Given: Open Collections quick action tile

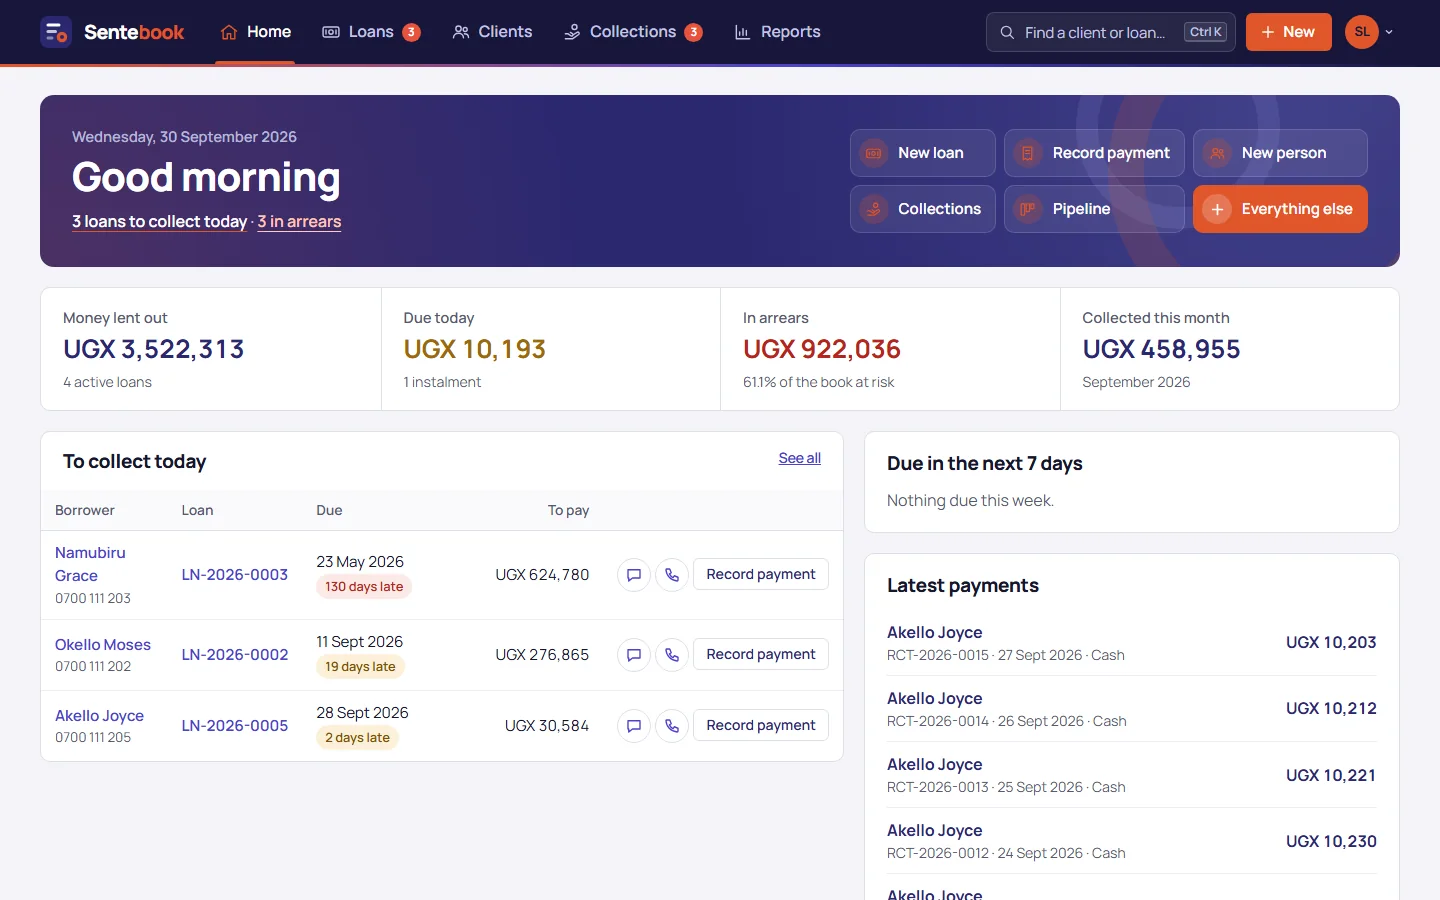Looking at the screenshot, I should point(923,209).
